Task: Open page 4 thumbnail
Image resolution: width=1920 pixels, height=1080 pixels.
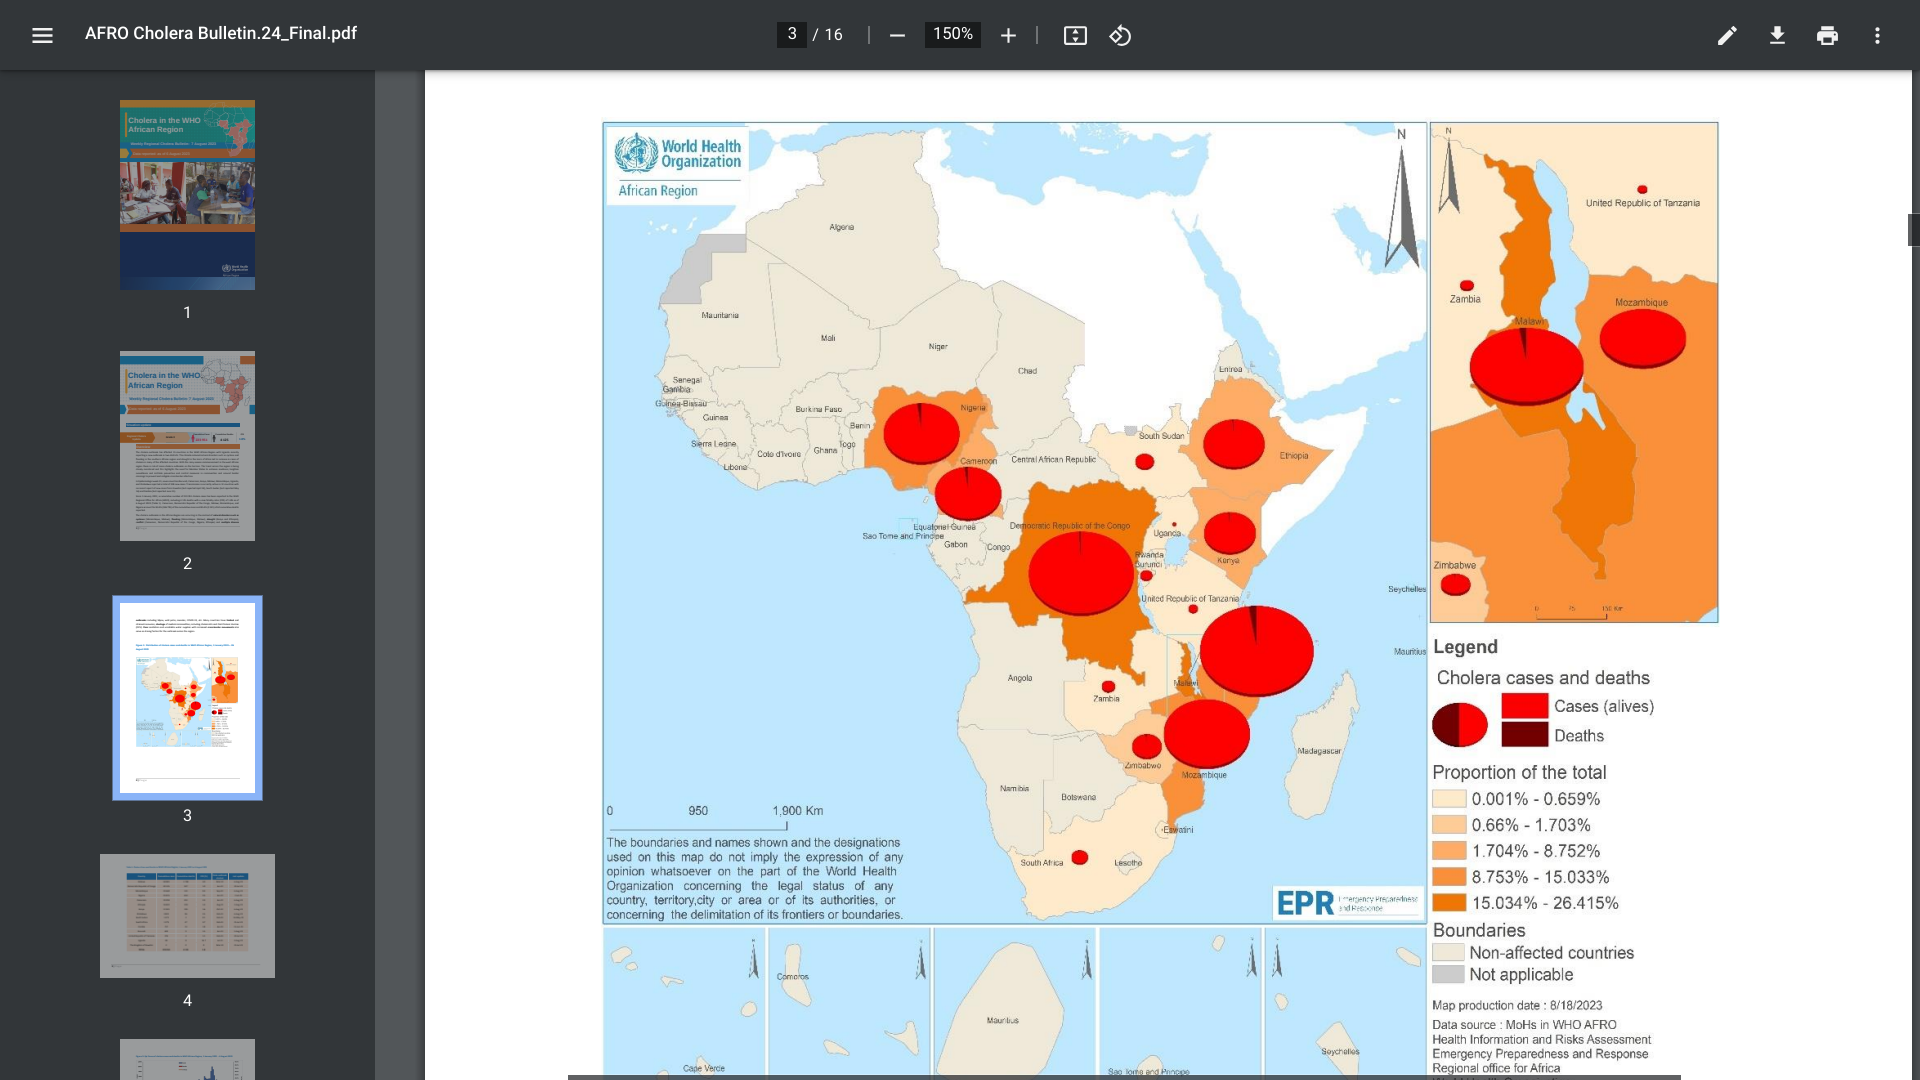Action: (x=187, y=916)
